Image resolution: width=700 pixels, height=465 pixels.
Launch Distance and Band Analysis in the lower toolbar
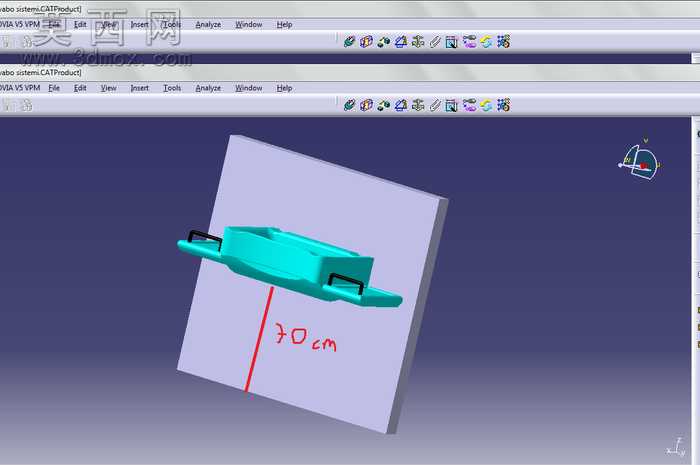coord(383,105)
